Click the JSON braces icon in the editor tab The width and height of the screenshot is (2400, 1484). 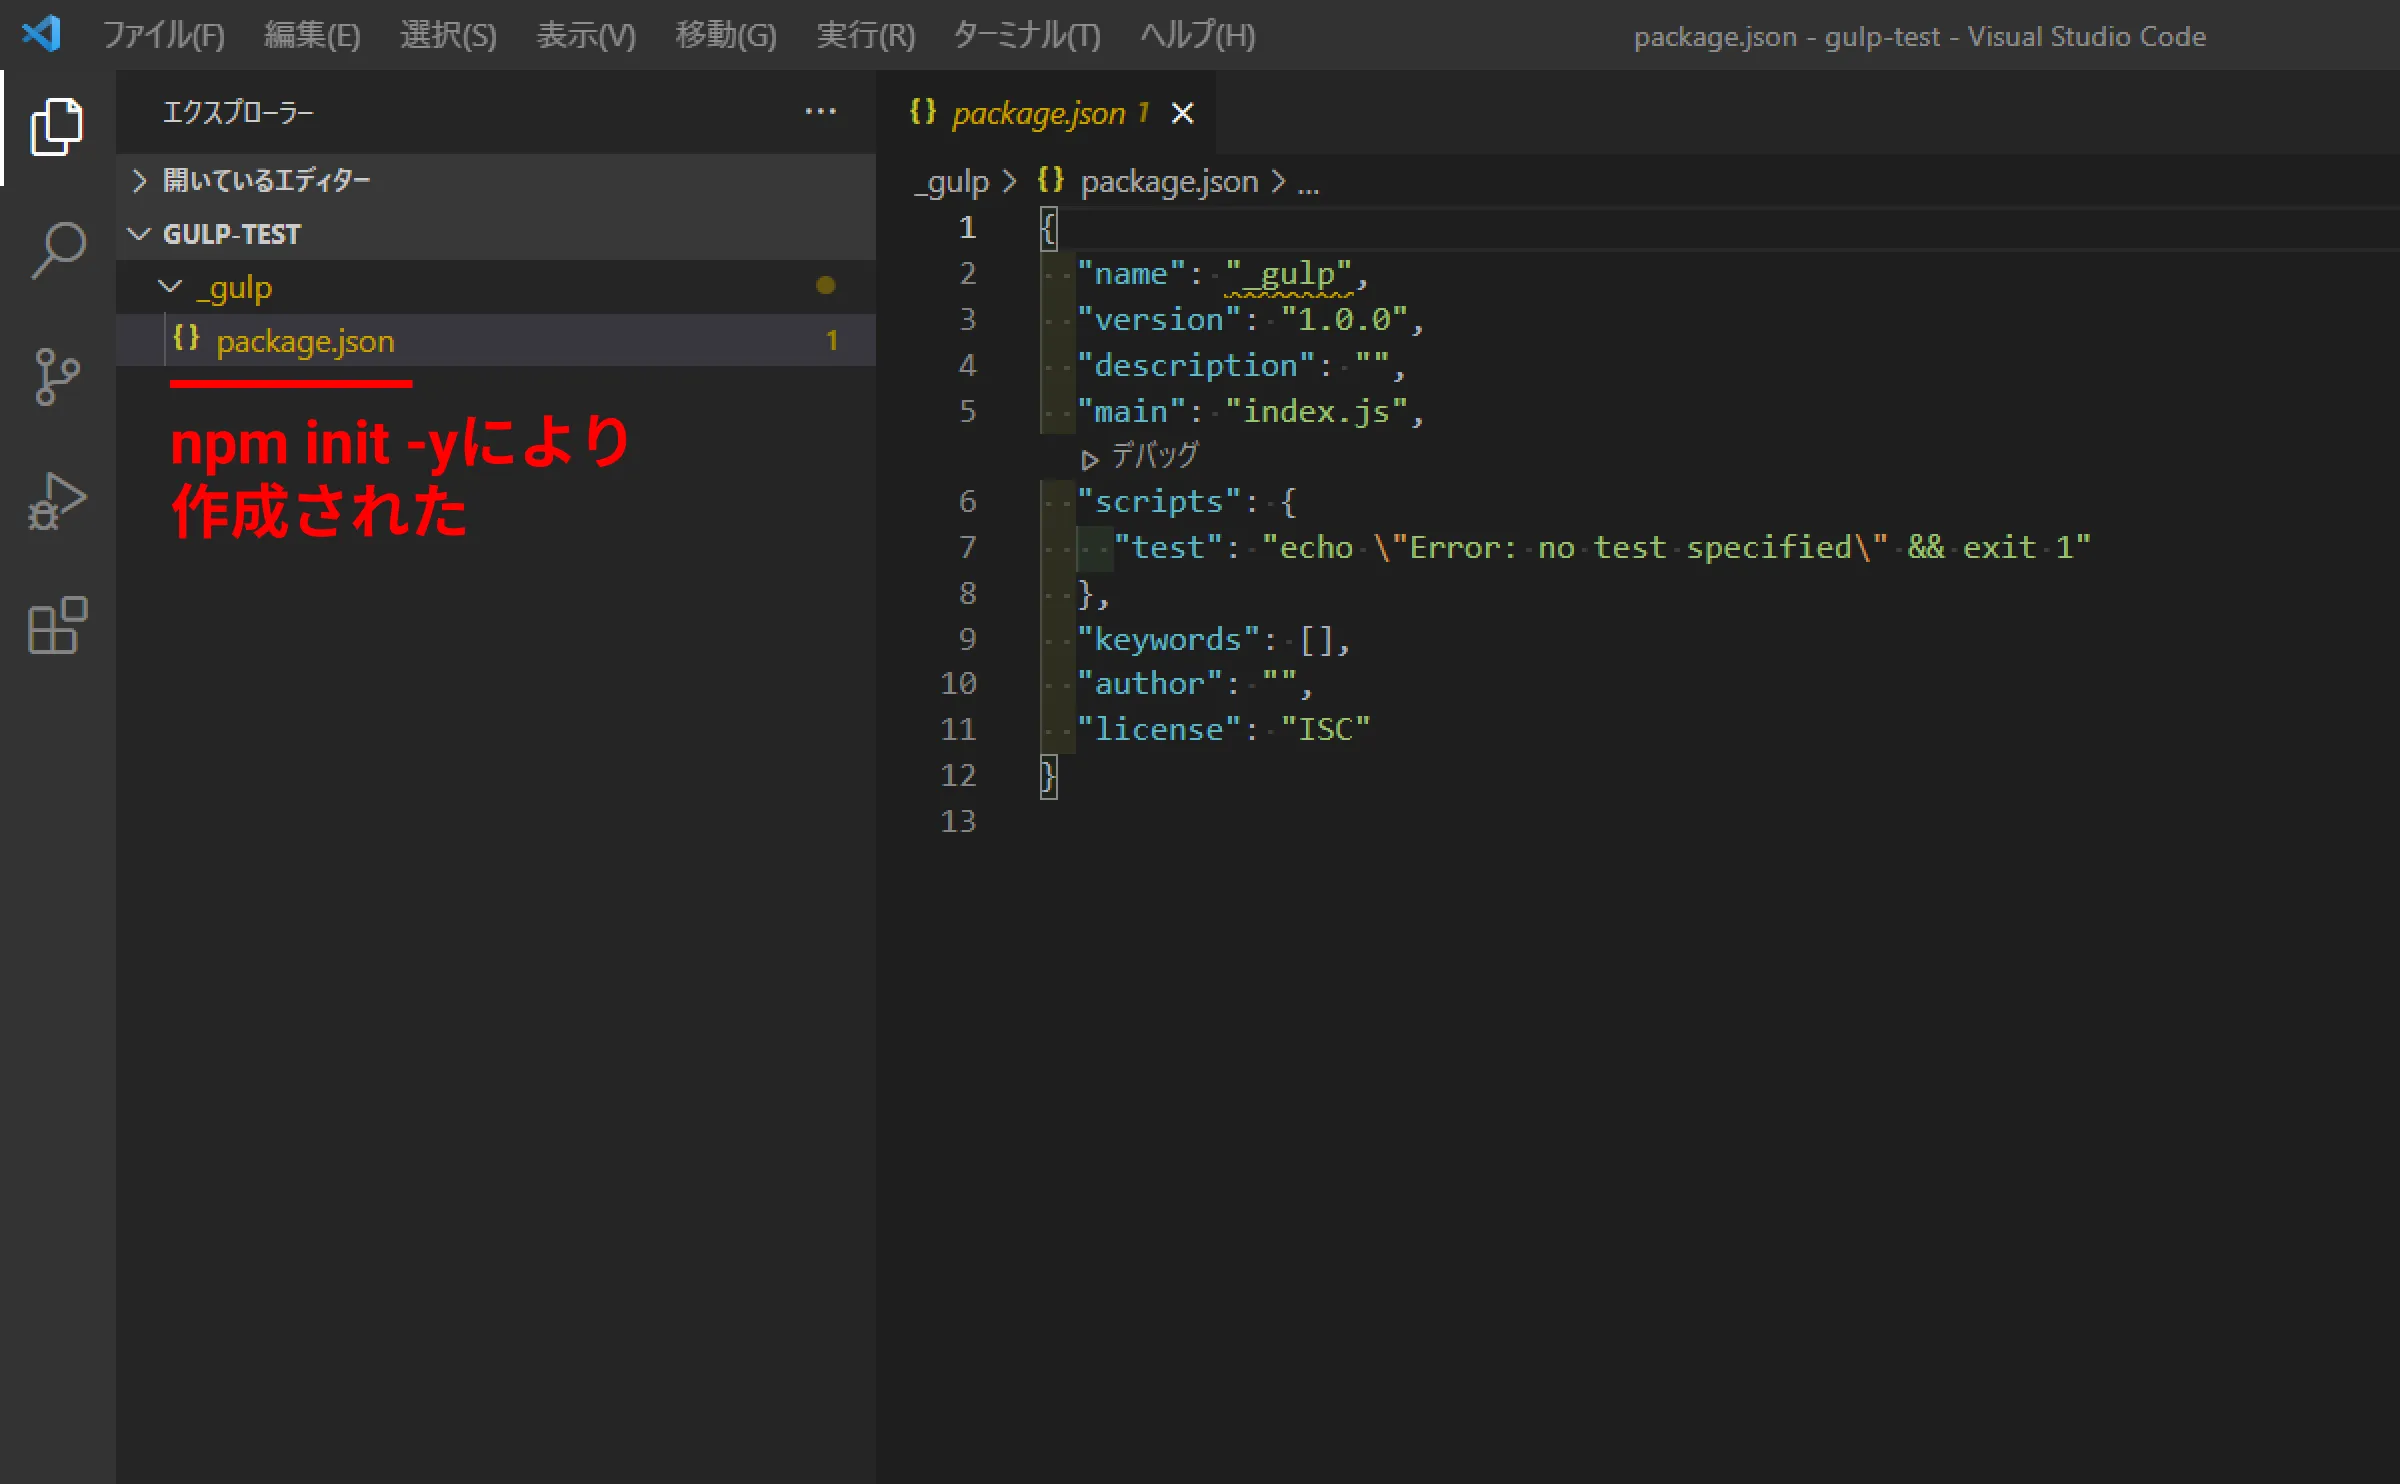(923, 111)
